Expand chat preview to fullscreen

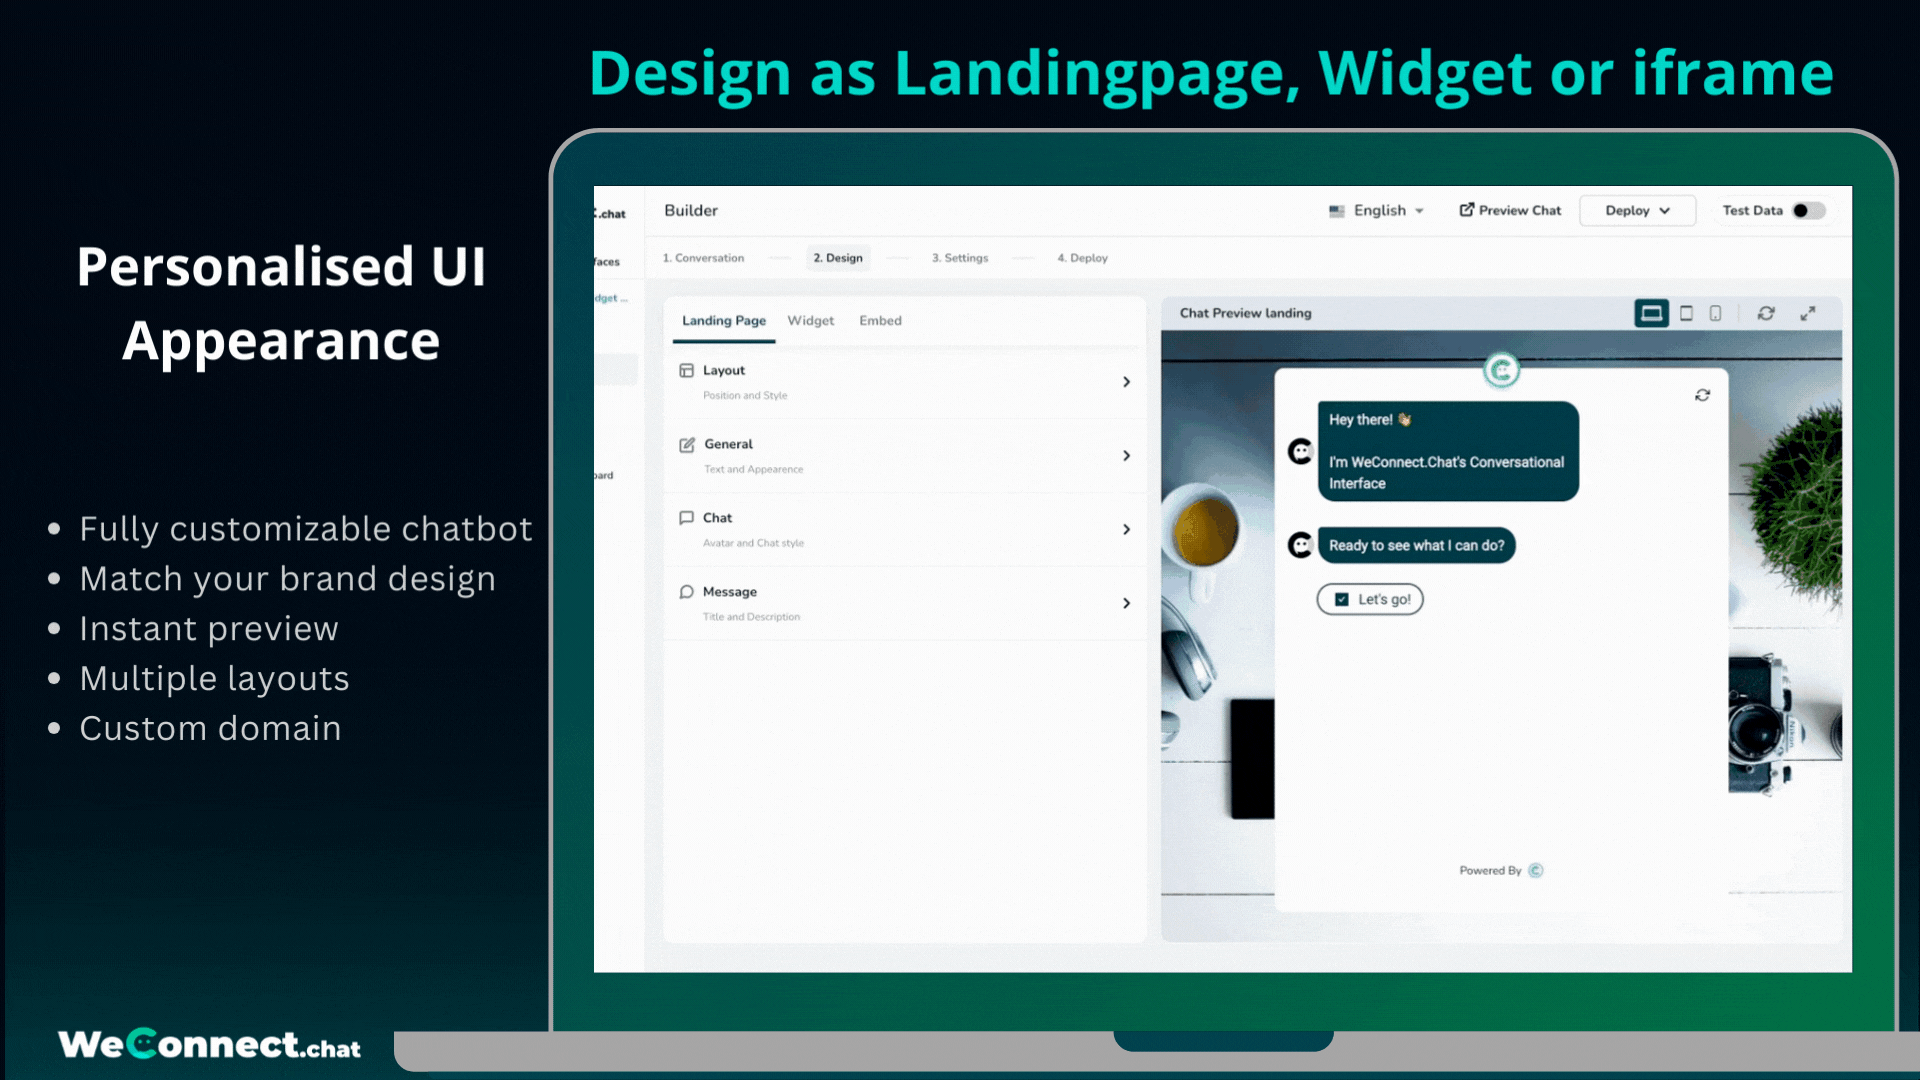coord(1808,314)
